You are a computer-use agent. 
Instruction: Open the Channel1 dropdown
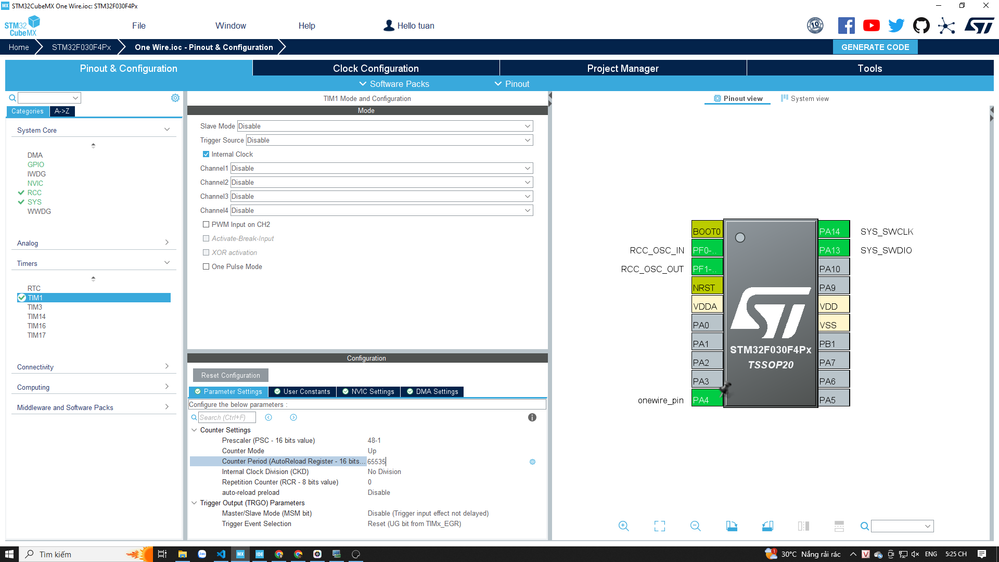(381, 168)
